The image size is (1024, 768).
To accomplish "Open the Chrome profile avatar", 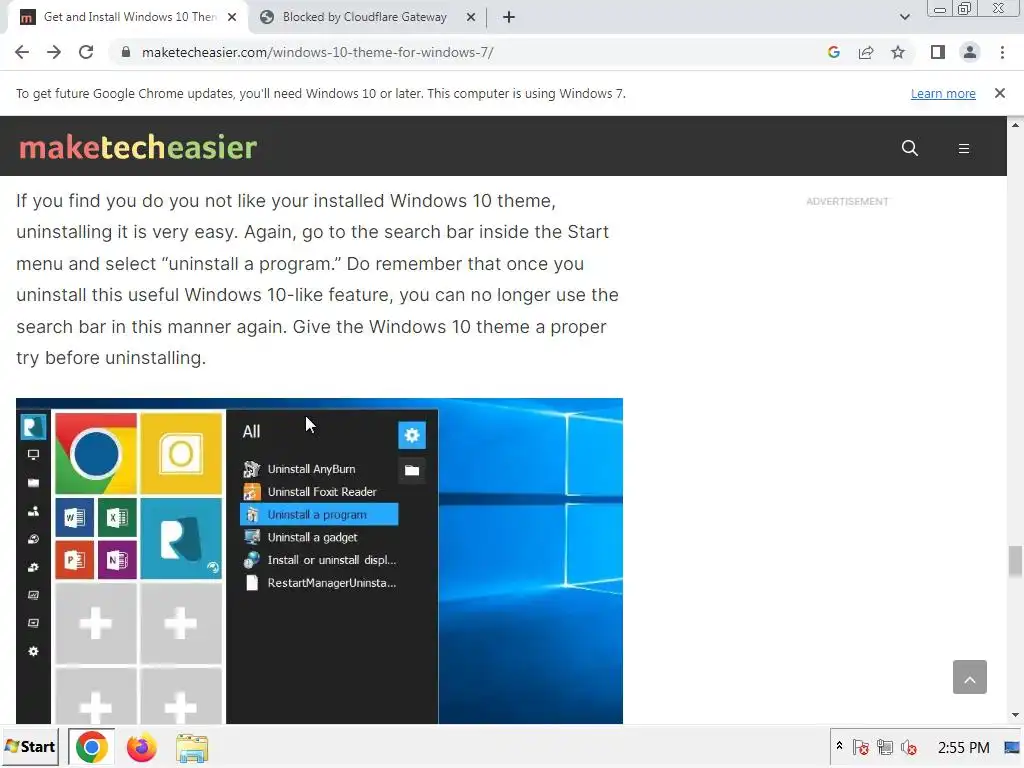I will click(x=970, y=52).
